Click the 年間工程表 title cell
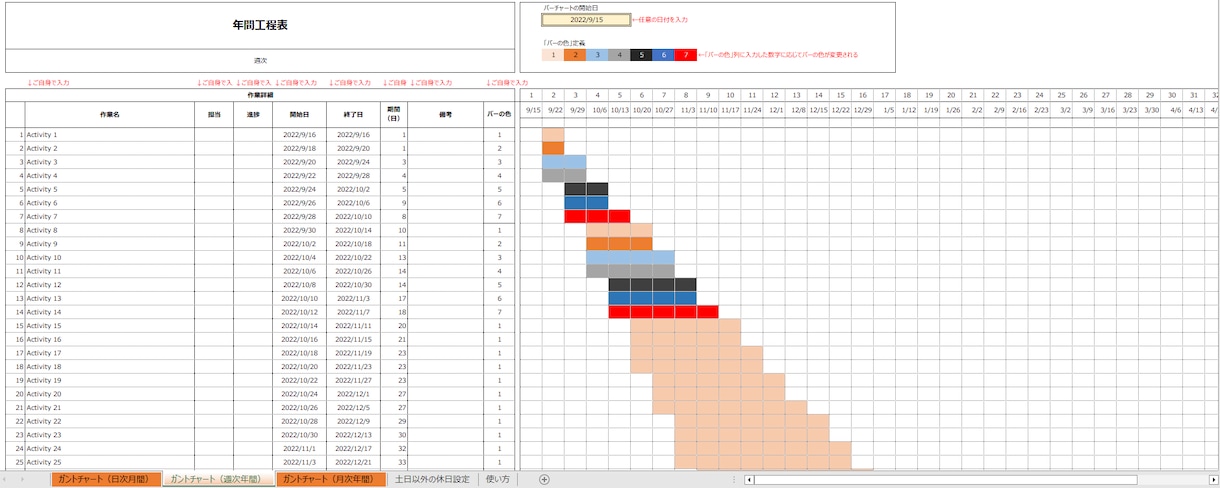This screenshot has height=488, width=1220. point(260,24)
